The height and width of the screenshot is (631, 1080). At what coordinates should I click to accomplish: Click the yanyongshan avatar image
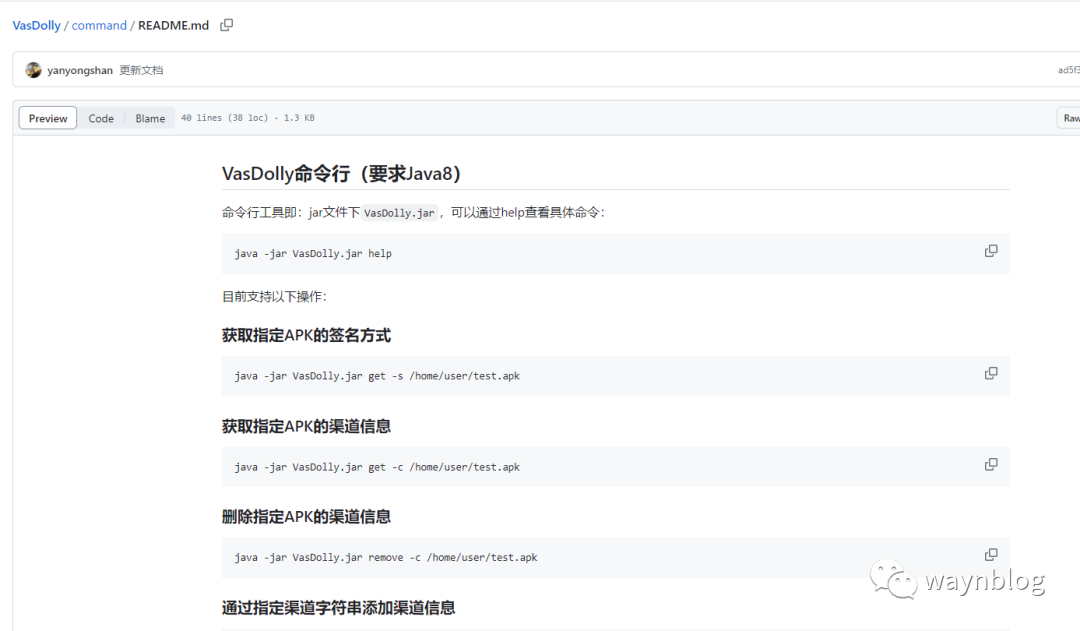(33, 70)
